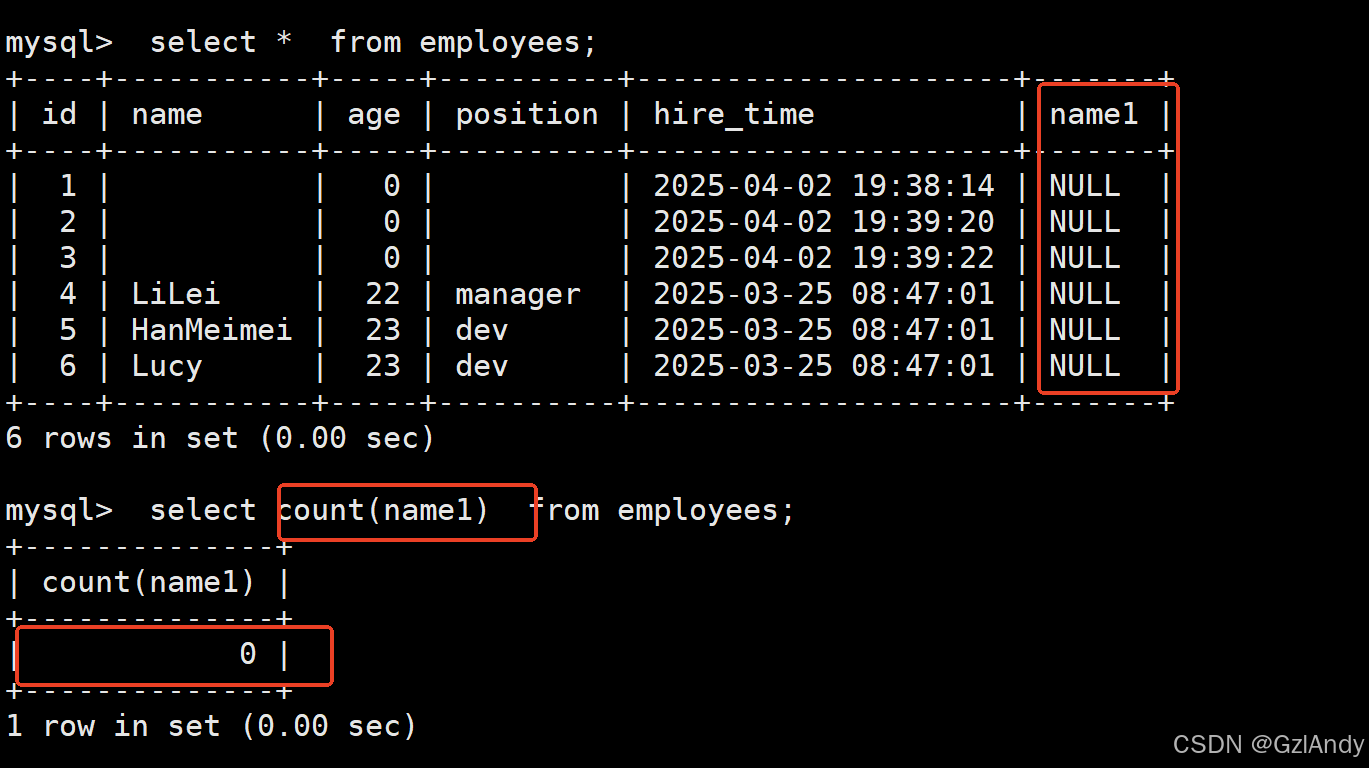Click the id value '4'

[x=68, y=294]
